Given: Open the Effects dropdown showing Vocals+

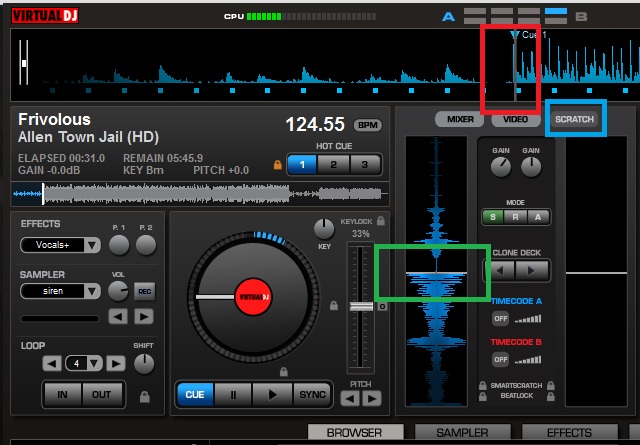Looking at the screenshot, I should pos(62,245).
